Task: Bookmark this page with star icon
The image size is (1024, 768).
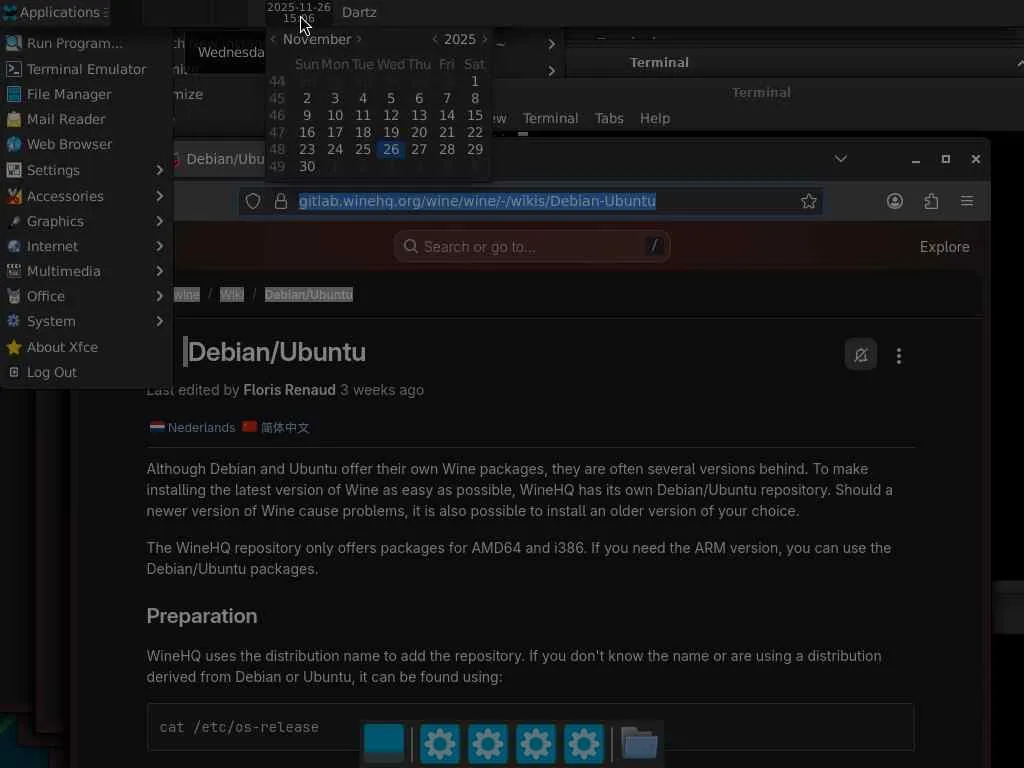Action: 808,201
